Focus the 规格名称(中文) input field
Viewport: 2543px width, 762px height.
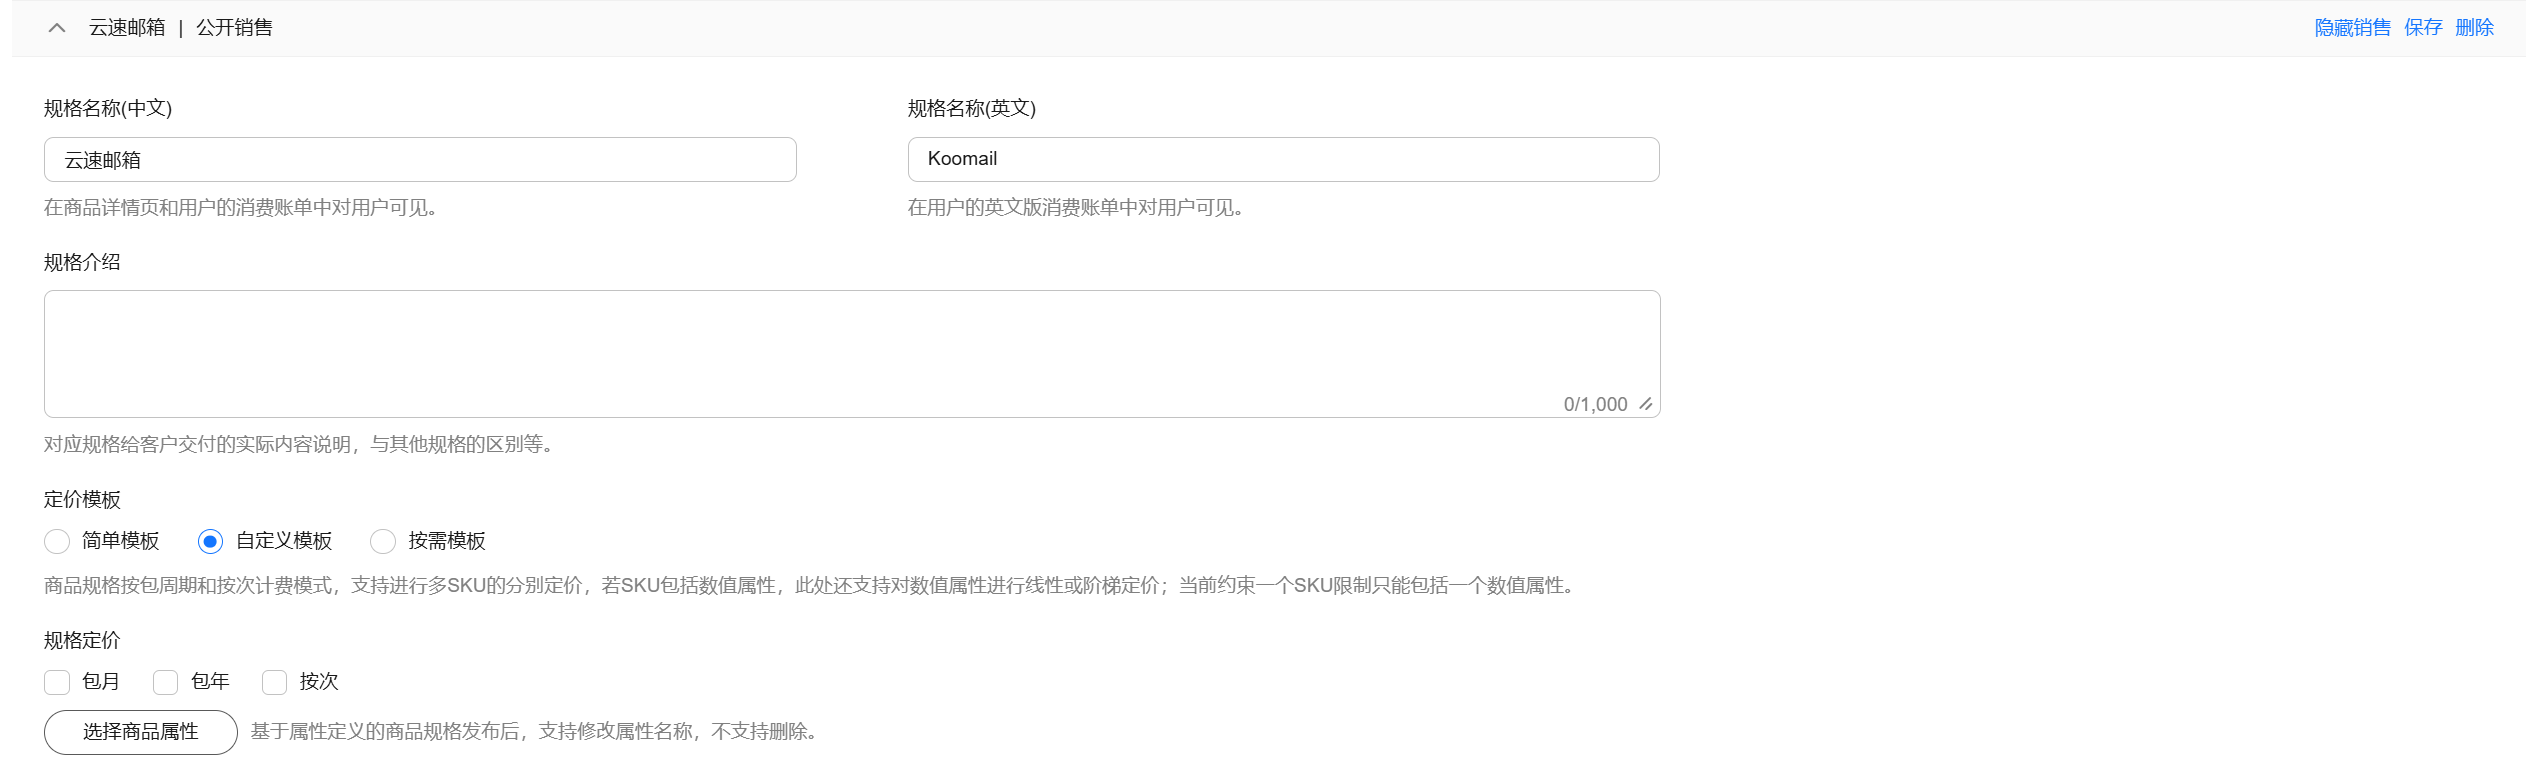[x=420, y=160]
